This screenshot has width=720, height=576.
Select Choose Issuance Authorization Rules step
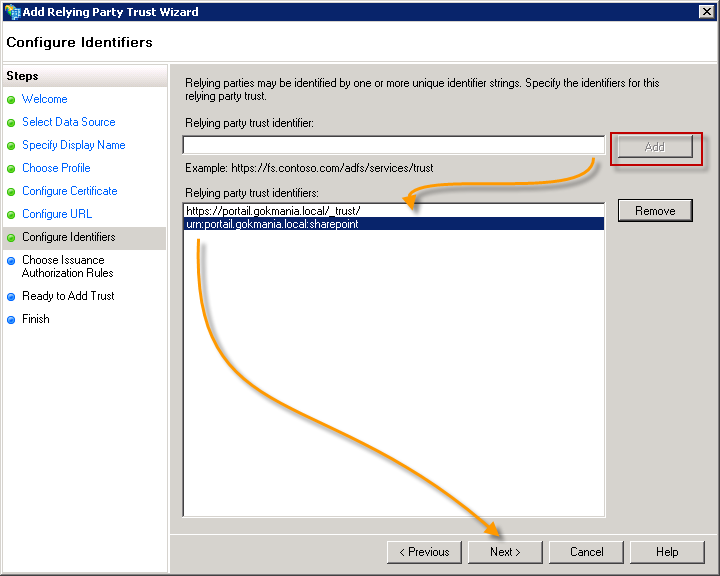pyautogui.click(x=68, y=266)
